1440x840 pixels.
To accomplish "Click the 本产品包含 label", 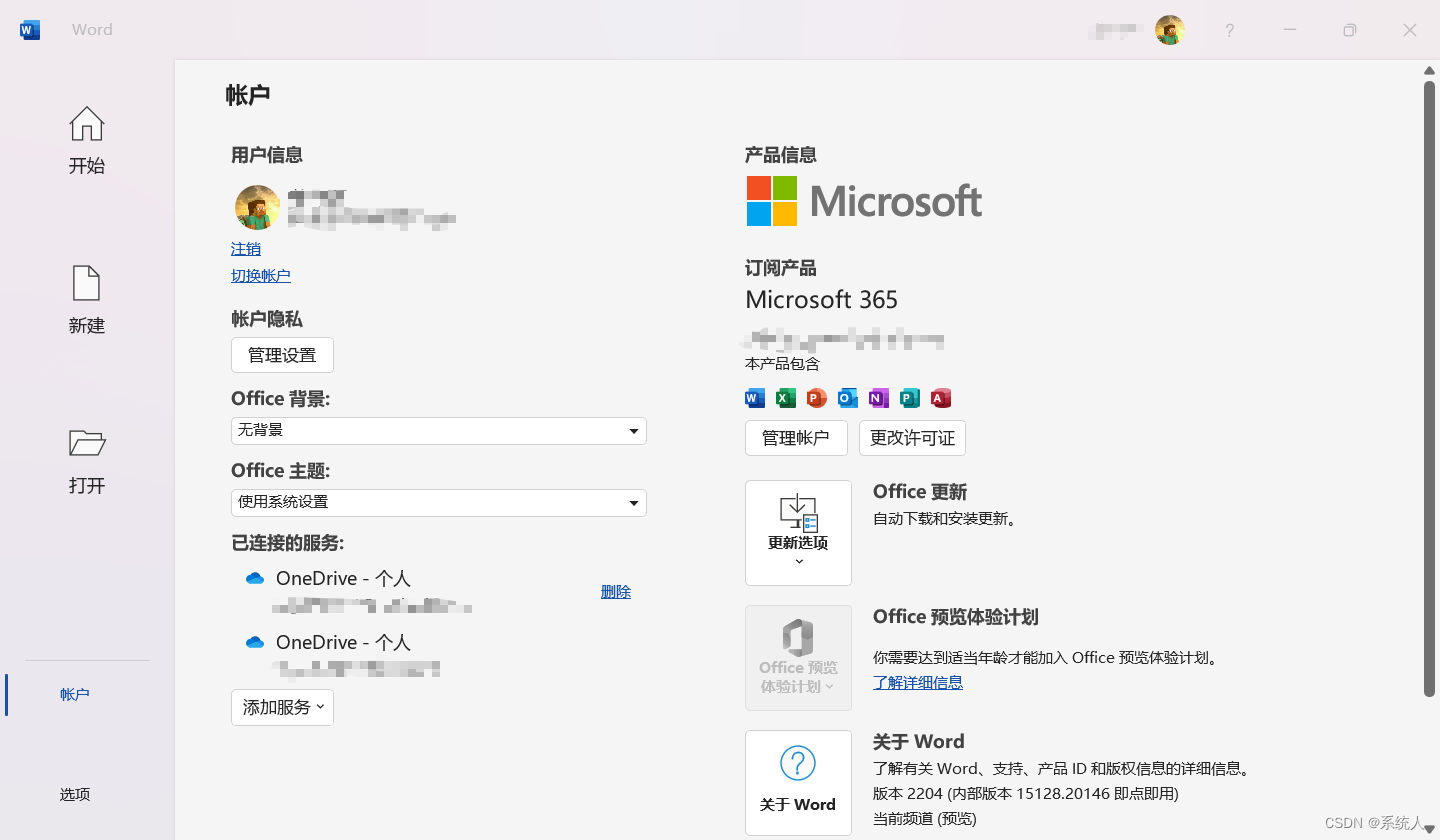I will pyautogui.click(x=782, y=364).
